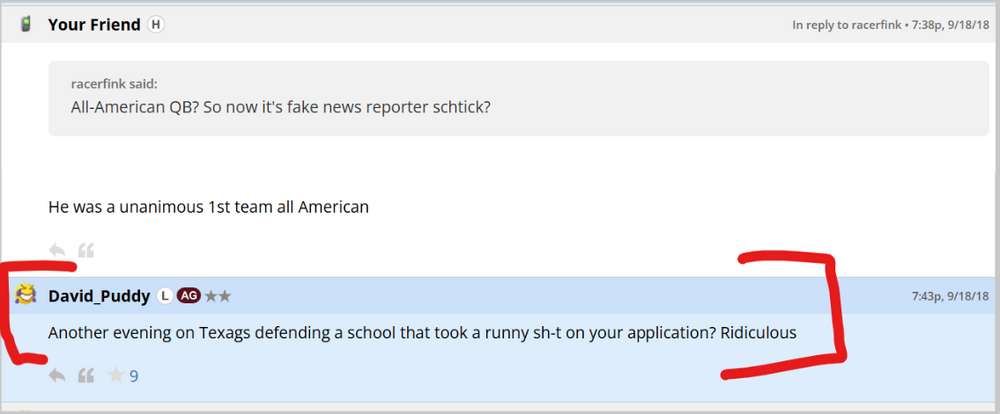The width and height of the screenshot is (1000, 414).
Task: Reply to Your Friend's post using arrow icon
Action: 58,250
